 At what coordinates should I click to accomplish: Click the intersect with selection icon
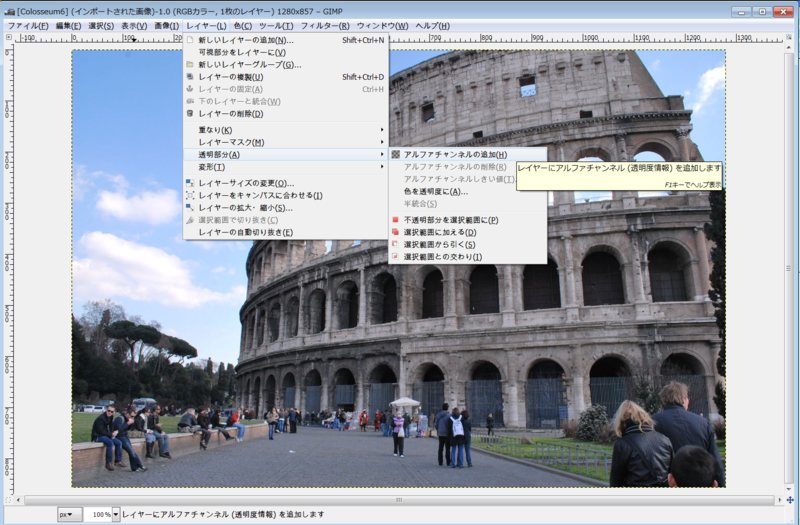[395, 257]
